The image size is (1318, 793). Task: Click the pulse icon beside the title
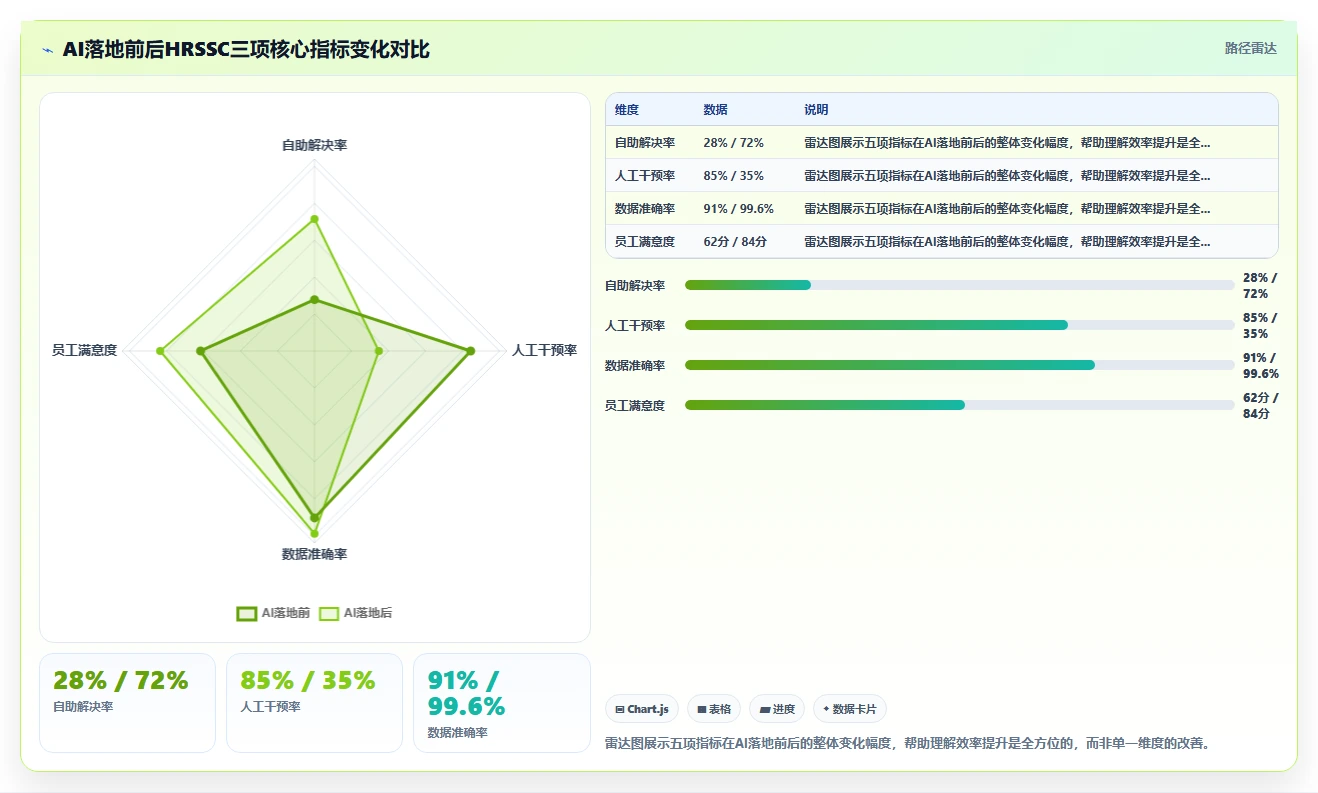click(x=48, y=50)
